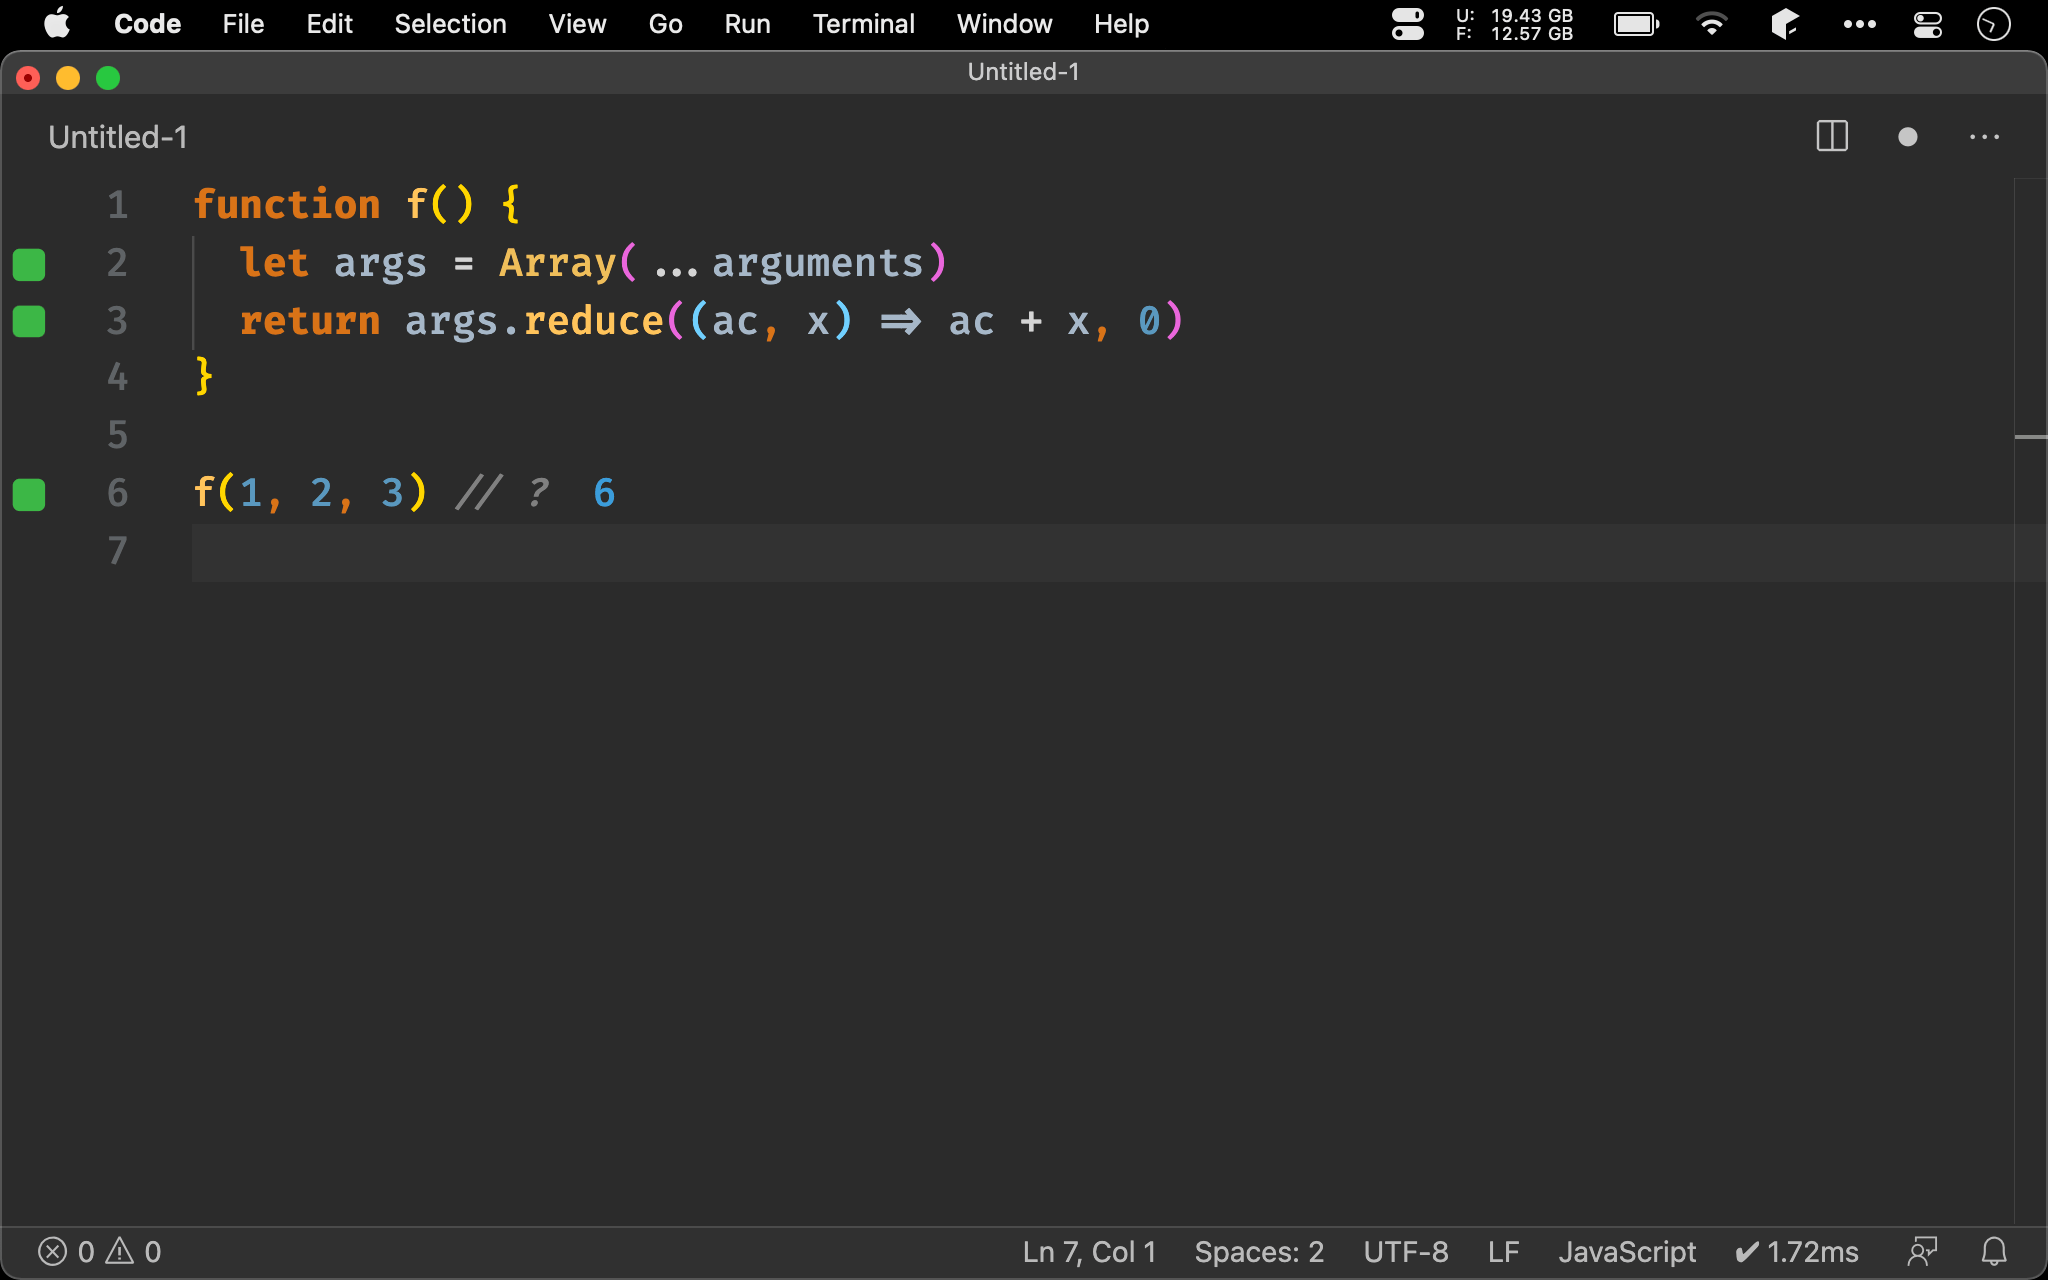Click the feedback person icon in status bar
Screen dimensions: 2048x1280
point(1922,1251)
